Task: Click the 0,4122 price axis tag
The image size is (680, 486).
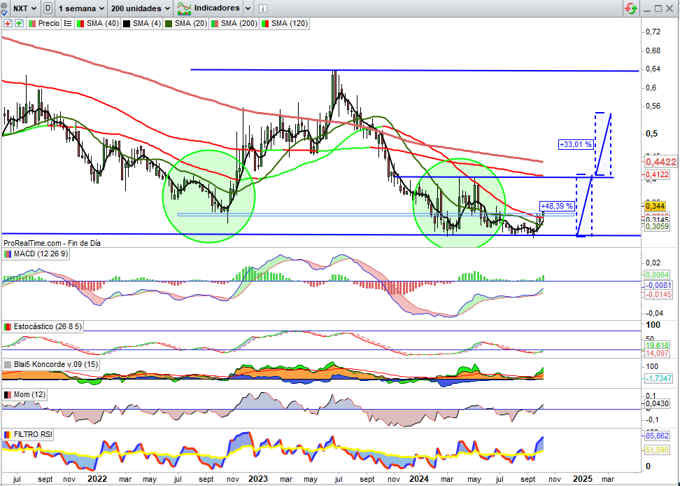Action: (x=657, y=175)
